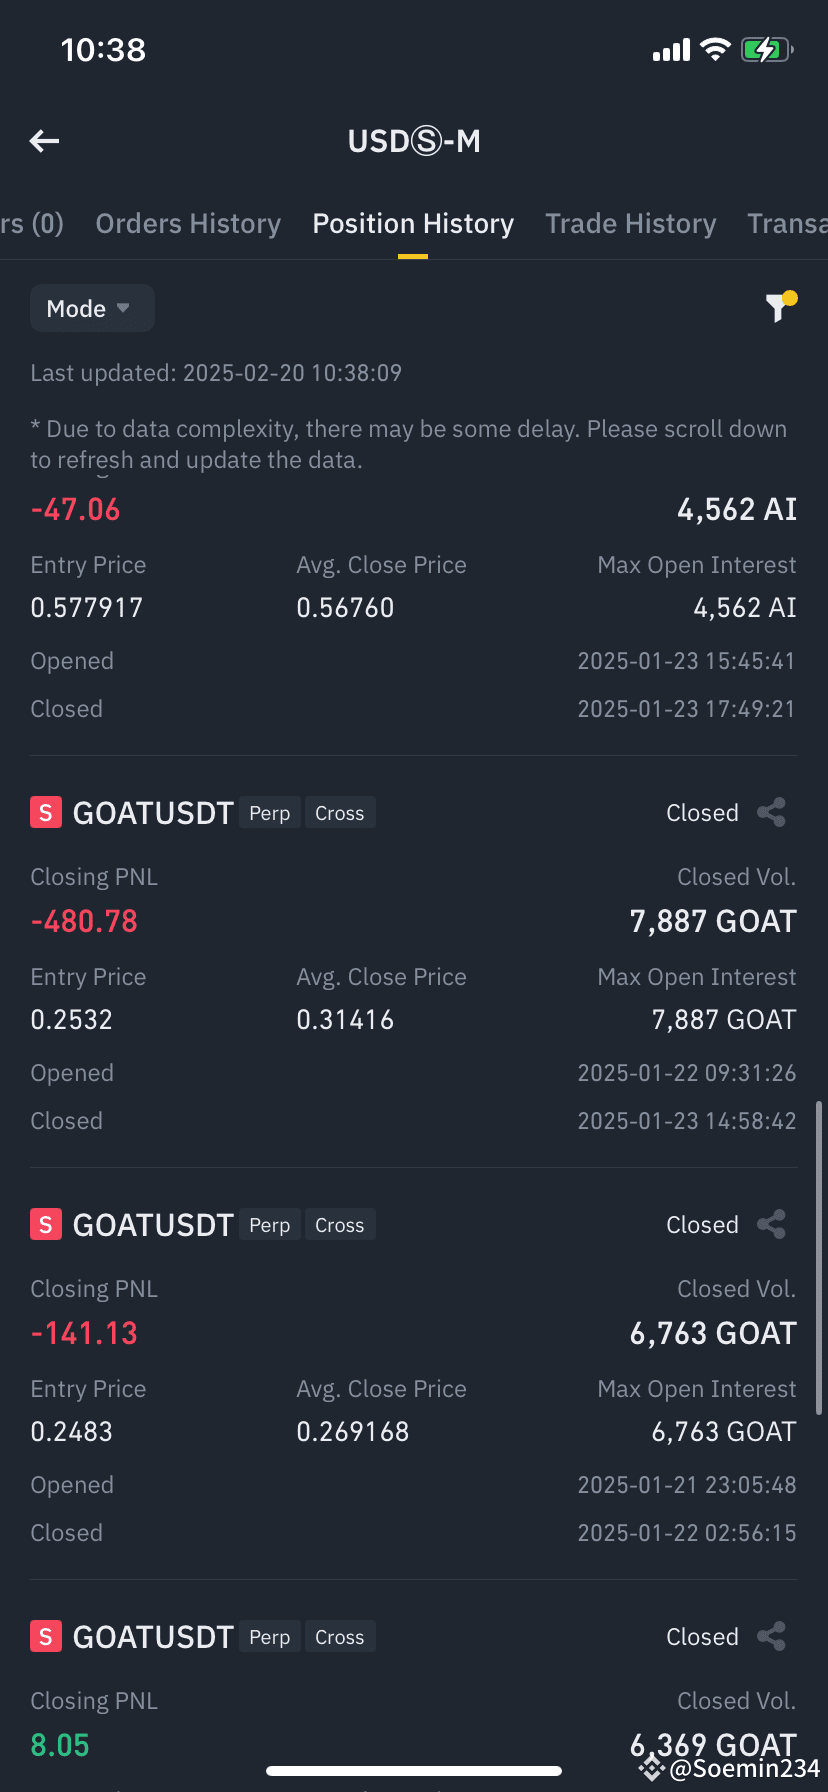This screenshot has height=1792, width=828.
Task: Switch to Trade History tab
Action: (x=631, y=224)
